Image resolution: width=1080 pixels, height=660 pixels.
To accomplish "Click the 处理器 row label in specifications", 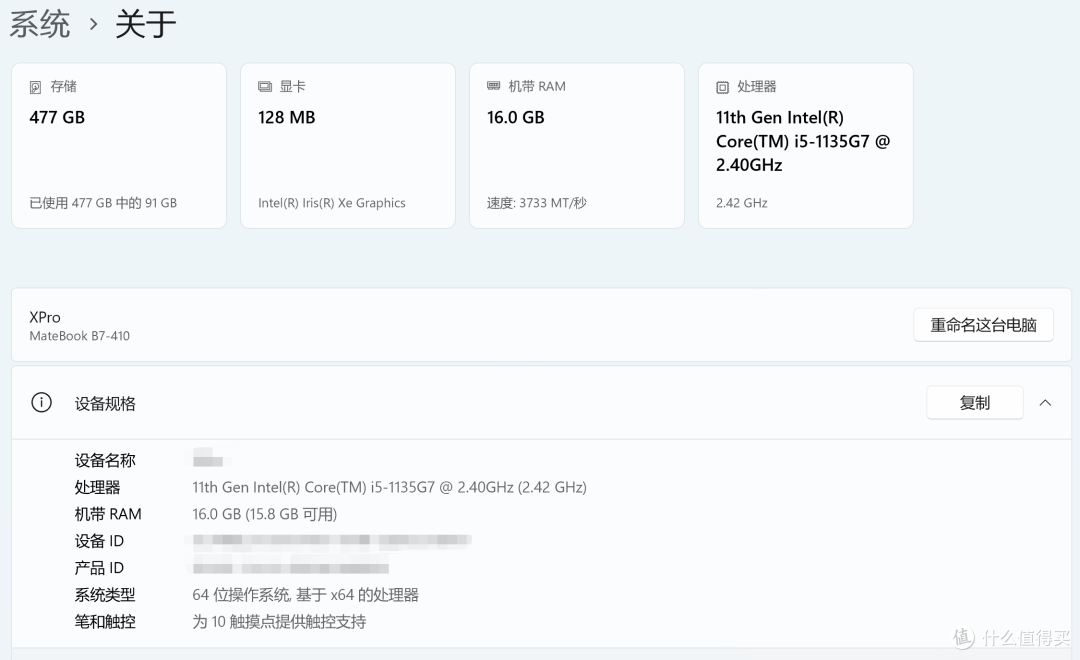I will tap(97, 487).
